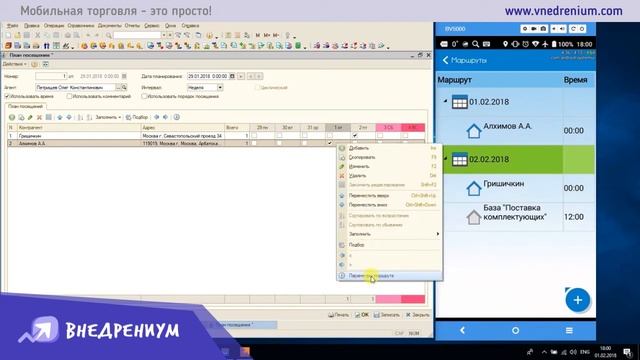Click the green add-row icon in the table toolbar
640x360 pixels.
click(12, 117)
